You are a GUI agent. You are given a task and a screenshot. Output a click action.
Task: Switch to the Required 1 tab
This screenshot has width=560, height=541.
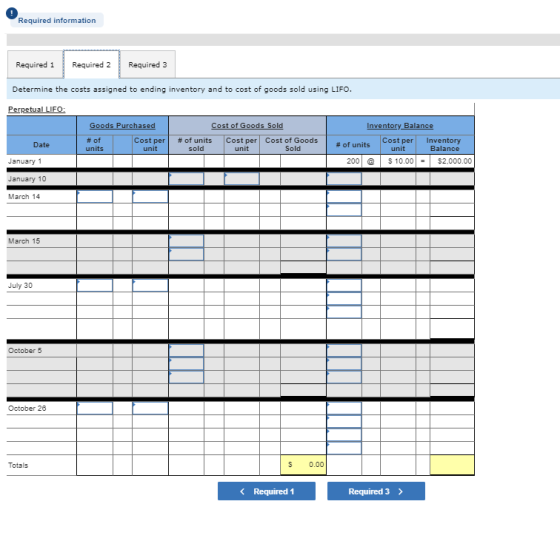(x=35, y=65)
